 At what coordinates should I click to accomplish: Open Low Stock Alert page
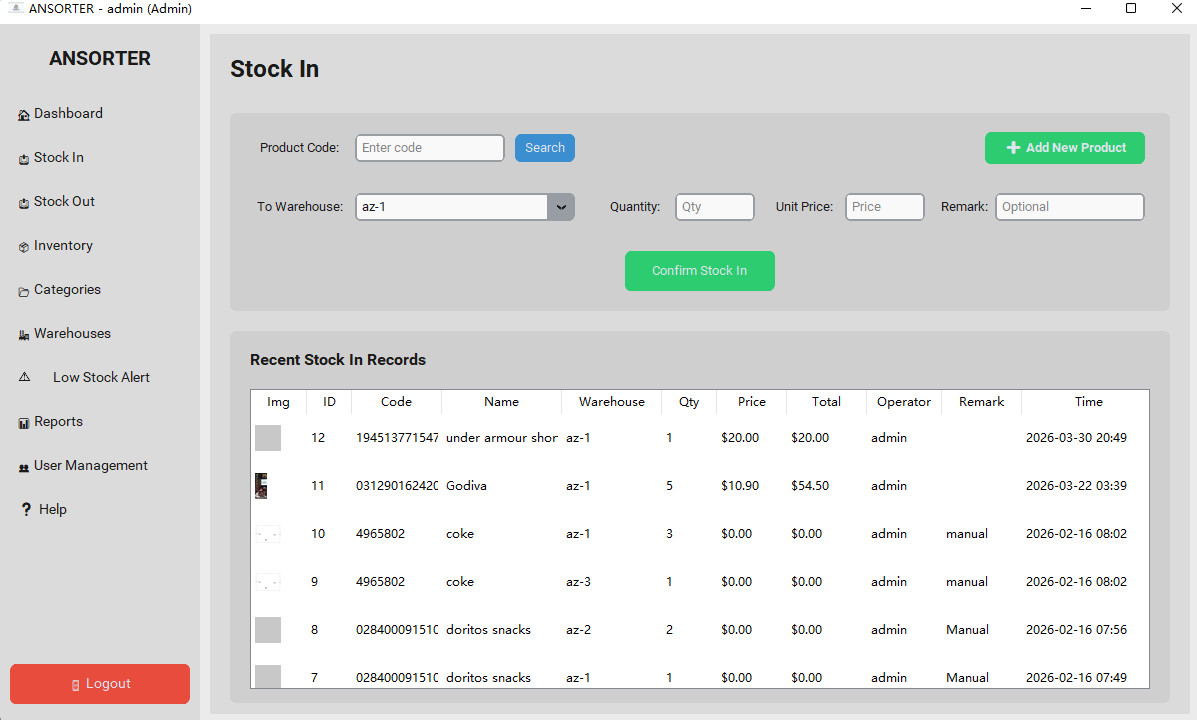click(102, 377)
